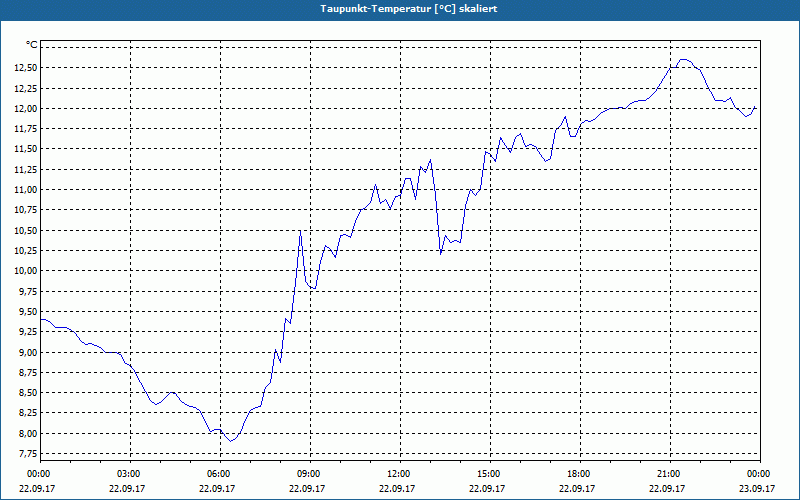Image resolution: width=800 pixels, height=500 pixels.
Task: Click the curve's lowest point after 06:00
Action: pyautogui.click(x=231, y=441)
